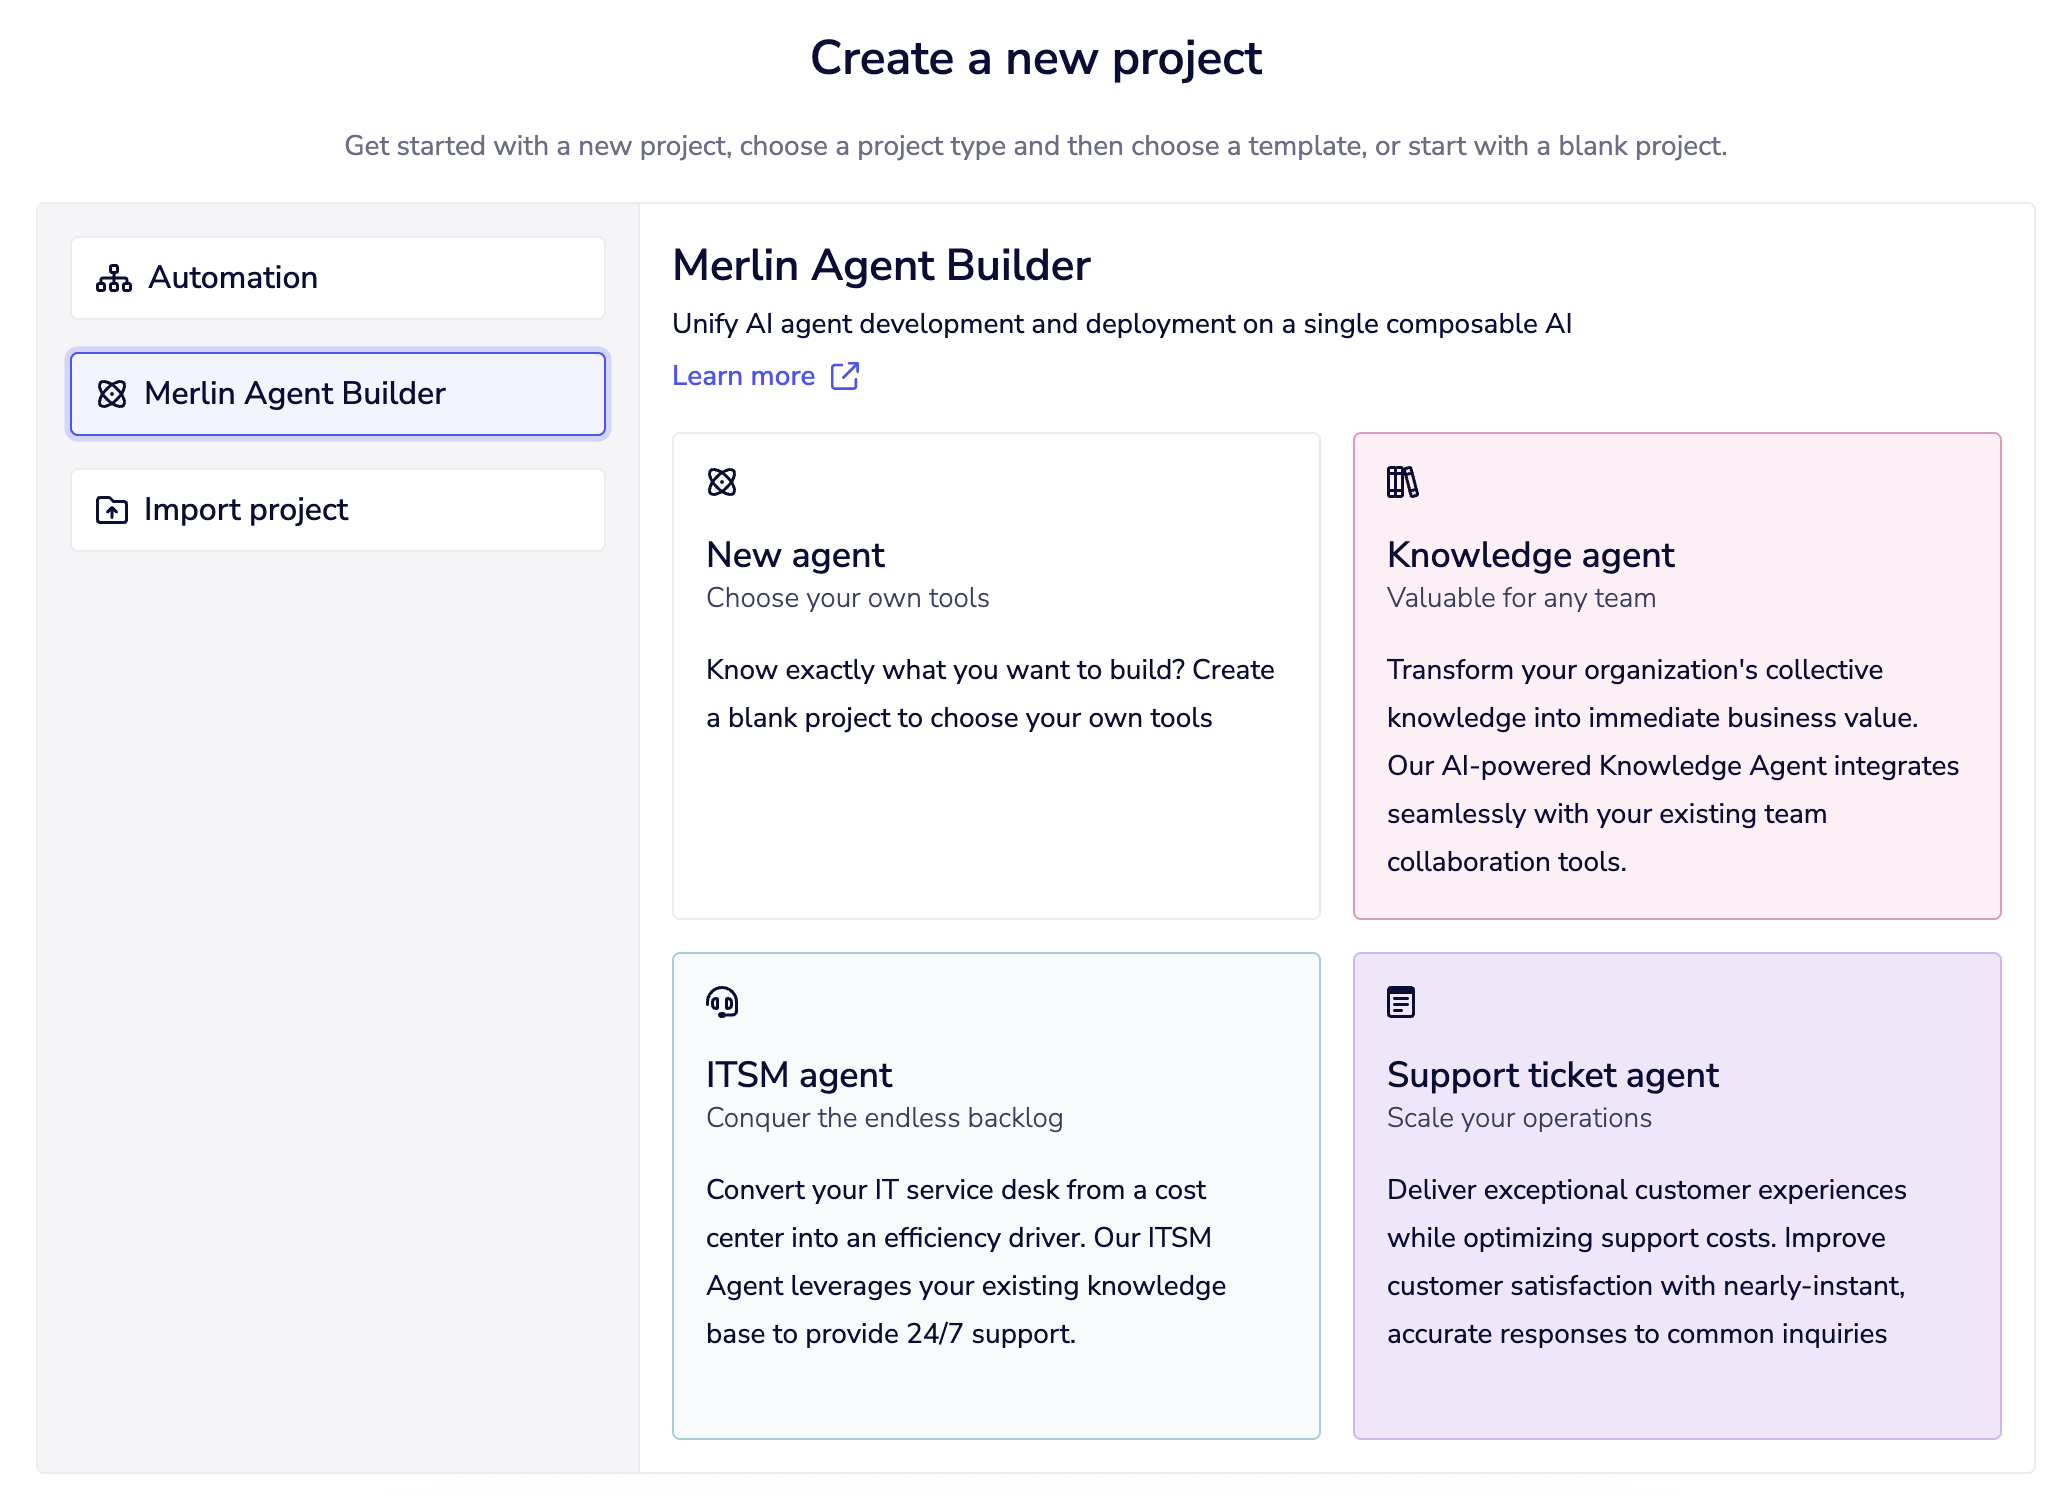Switch to the Automation category
This screenshot has height=1496, width=2060.
coord(337,278)
